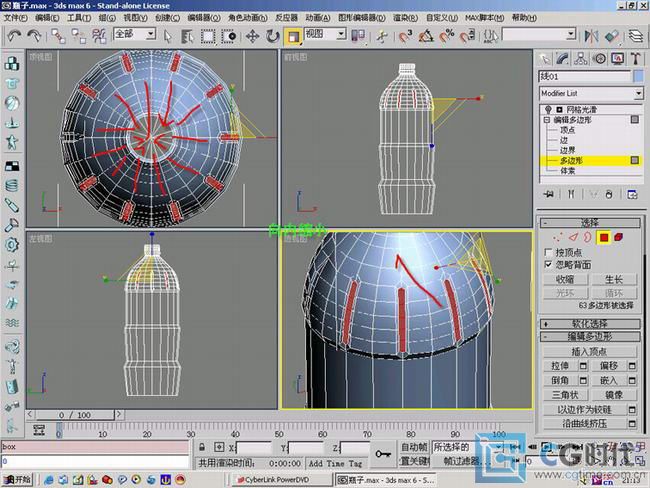
Task: Click the Mirror Selected Objects icon
Action: pyautogui.click(x=591, y=36)
